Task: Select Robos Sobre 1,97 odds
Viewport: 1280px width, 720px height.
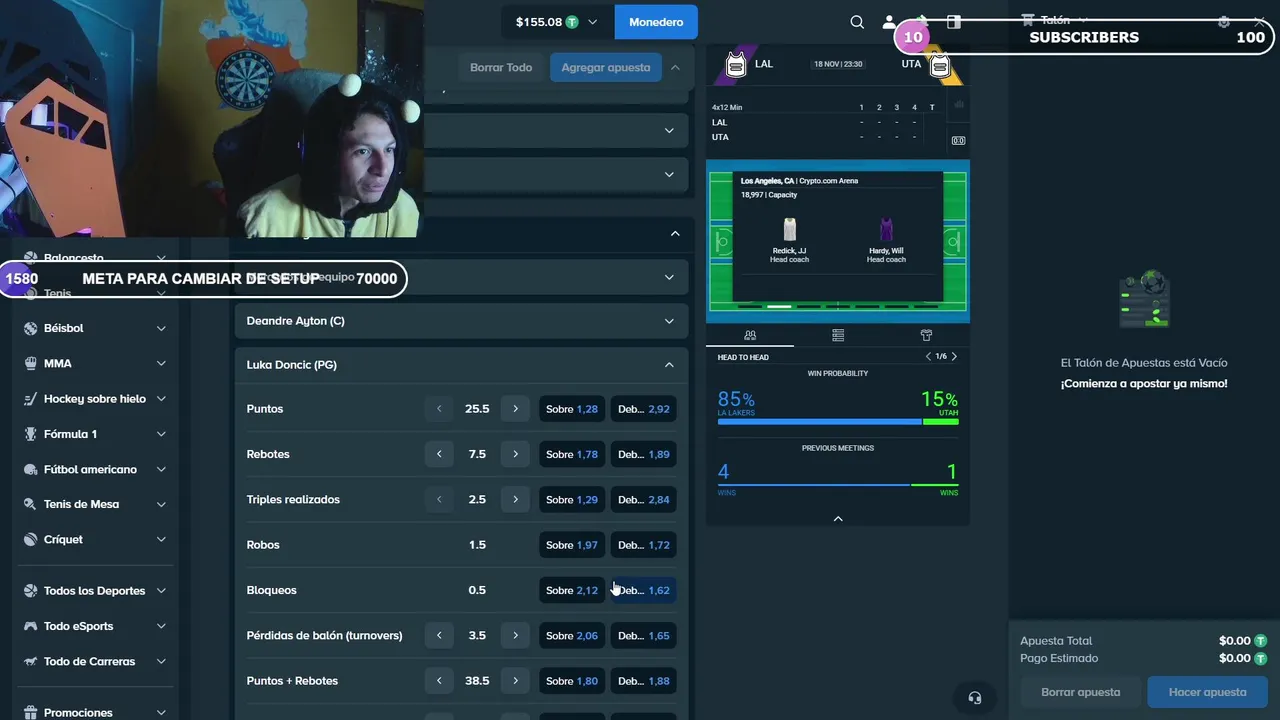Action: tap(572, 545)
